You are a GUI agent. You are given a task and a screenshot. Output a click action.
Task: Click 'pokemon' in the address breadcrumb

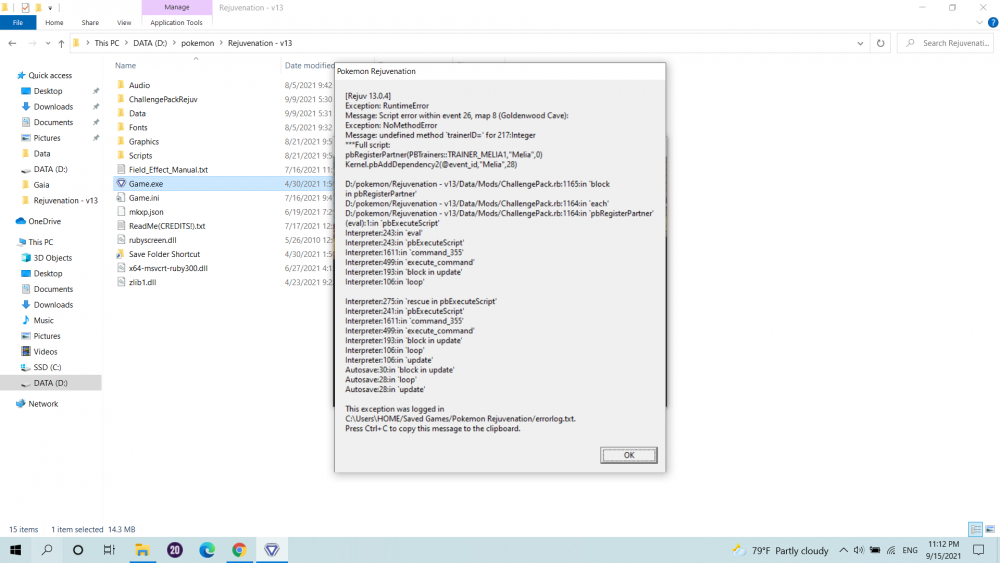coord(197,43)
